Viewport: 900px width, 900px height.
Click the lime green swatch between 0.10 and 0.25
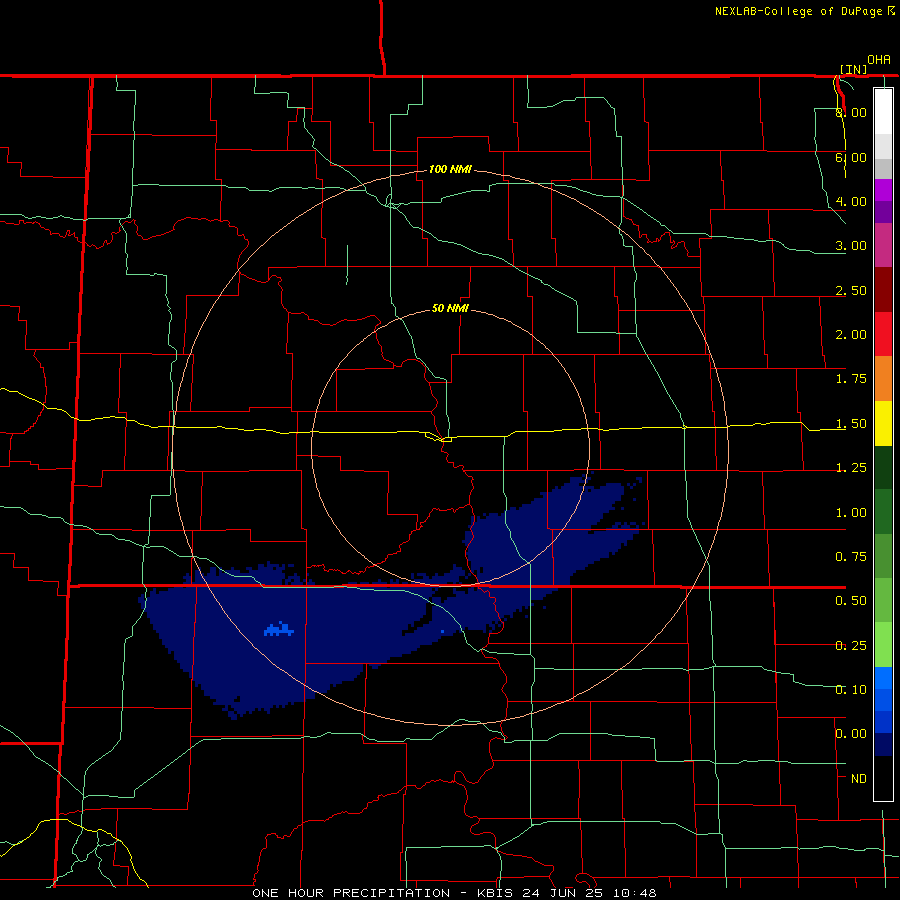(x=883, y=645)
